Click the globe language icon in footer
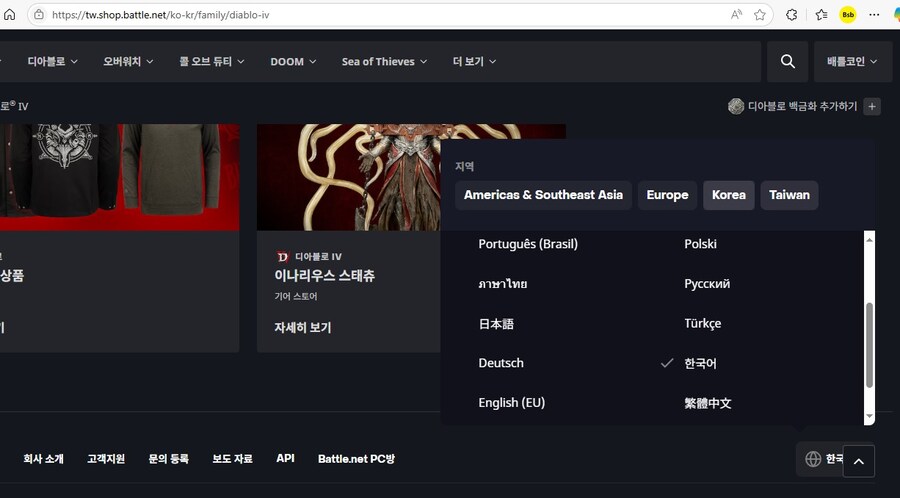 (813, 459)
